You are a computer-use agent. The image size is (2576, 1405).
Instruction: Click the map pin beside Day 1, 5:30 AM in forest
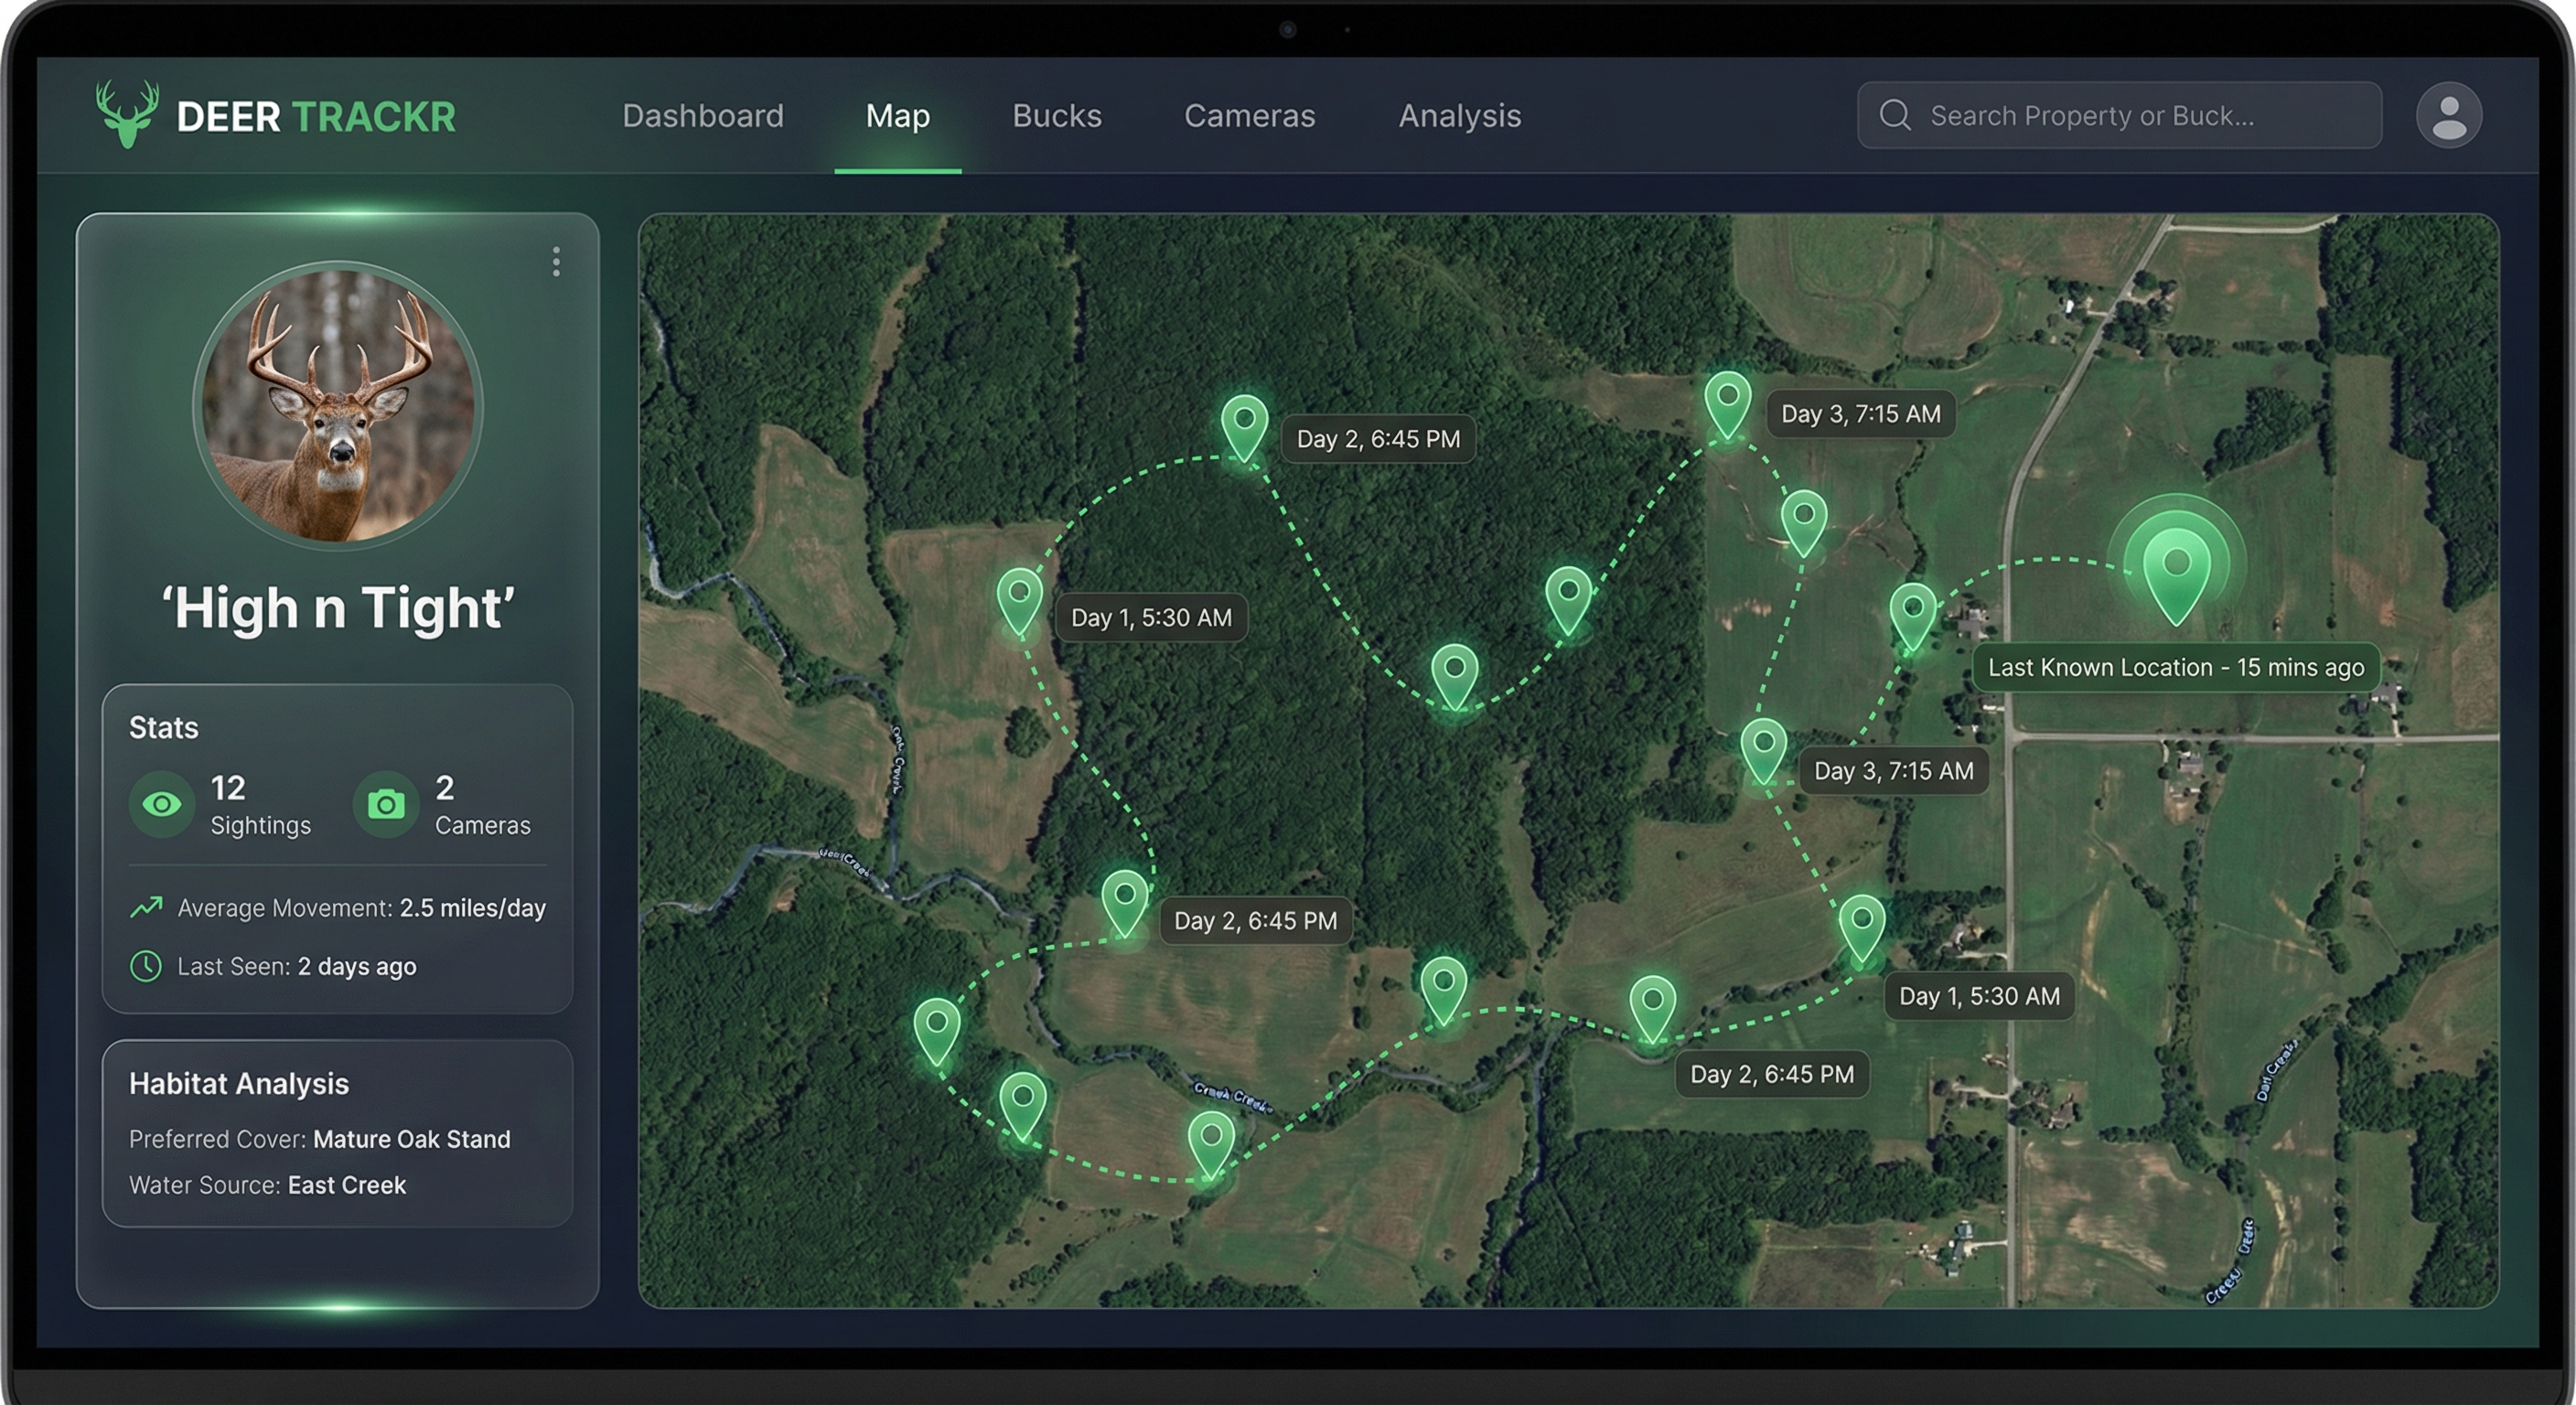pyautogui.click(x=1019, y=597)
